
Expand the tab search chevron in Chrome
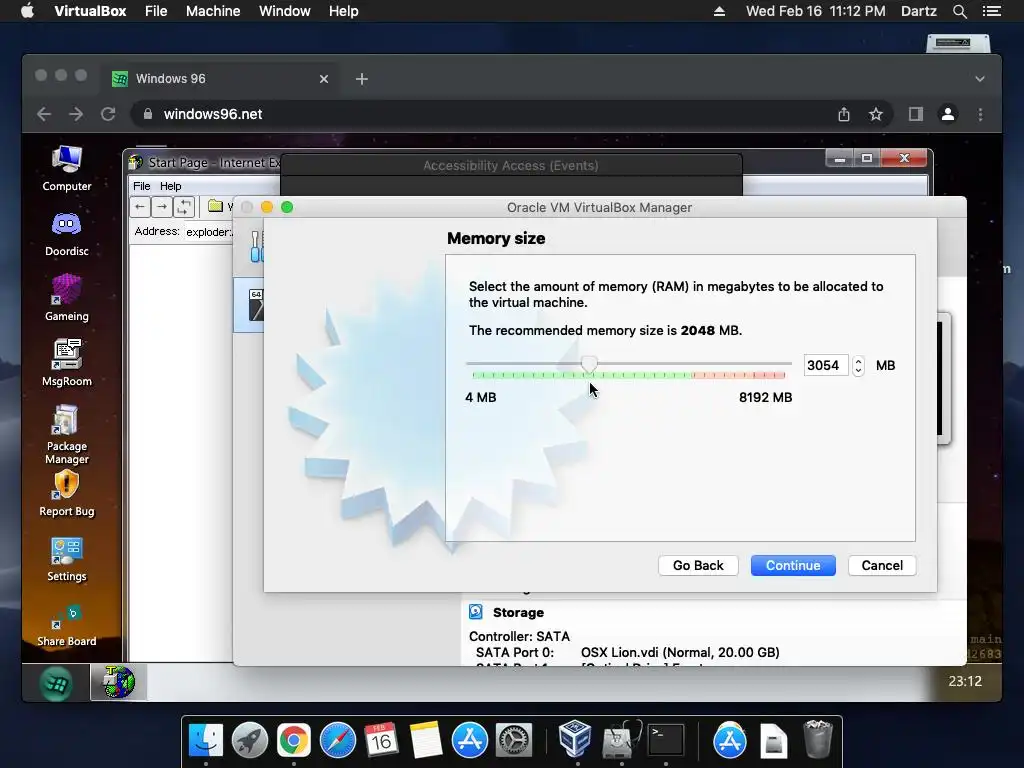point(980,79)
